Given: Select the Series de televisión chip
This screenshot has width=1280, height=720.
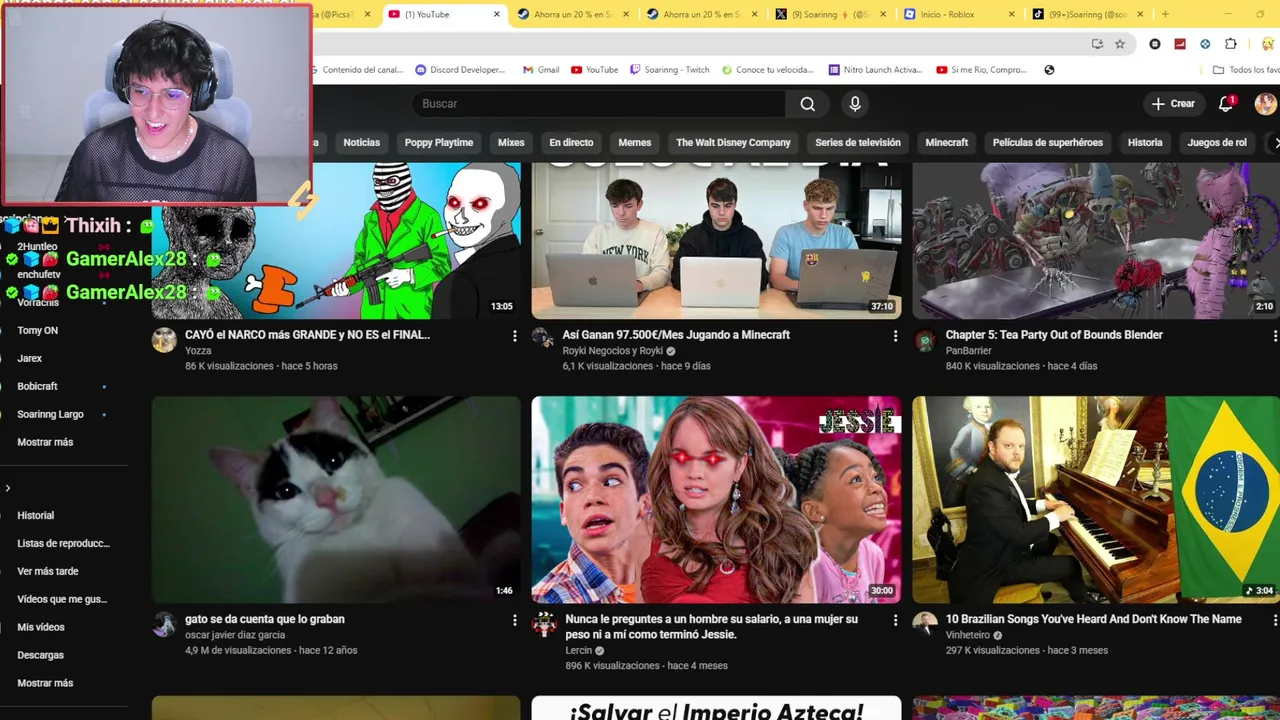Looking at the screenshot, I should coord(857,142).
